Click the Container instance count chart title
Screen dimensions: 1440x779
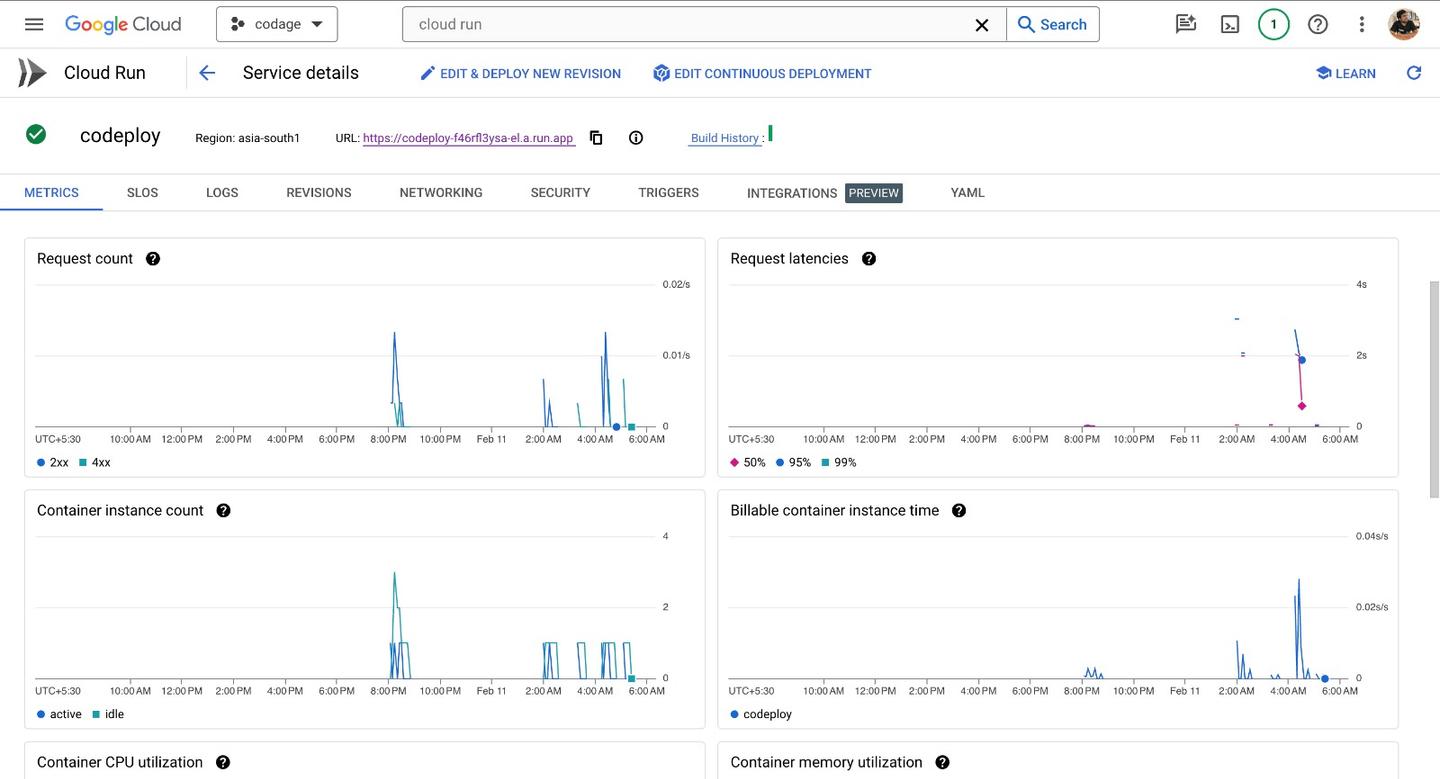[120, 510]
